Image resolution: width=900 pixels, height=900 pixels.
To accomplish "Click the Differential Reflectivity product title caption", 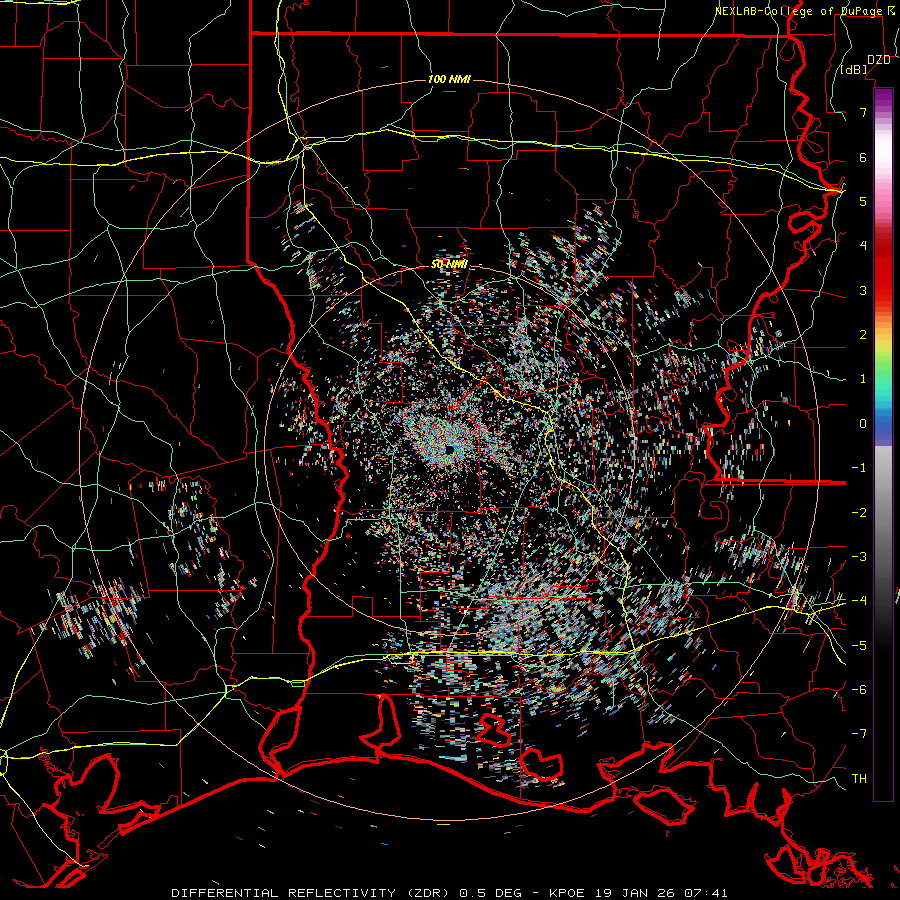I will 449,893.
